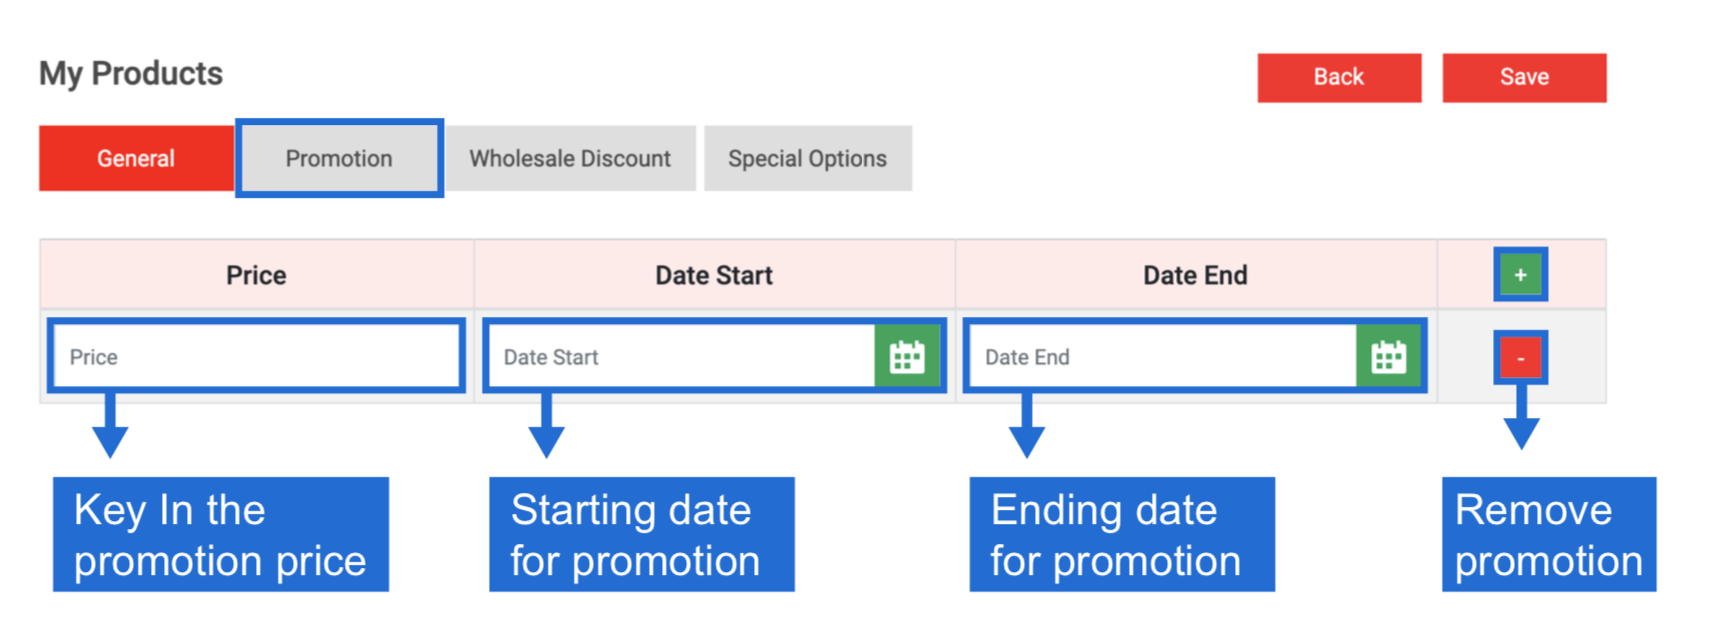Screen dimensions: 1728x634
Task: Focus the Price input field
Action: click(x=256, y=356)
